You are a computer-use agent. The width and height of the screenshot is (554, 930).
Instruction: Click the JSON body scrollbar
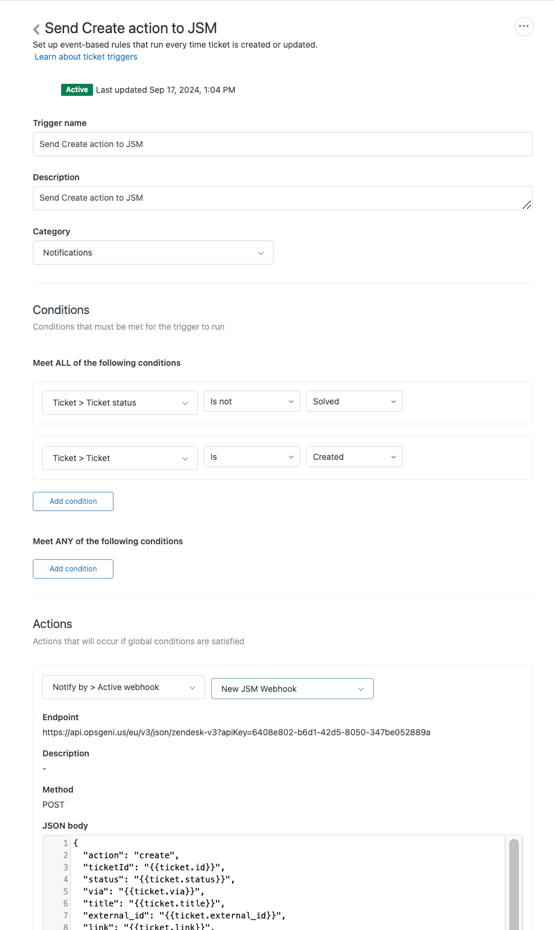point(514,884)
